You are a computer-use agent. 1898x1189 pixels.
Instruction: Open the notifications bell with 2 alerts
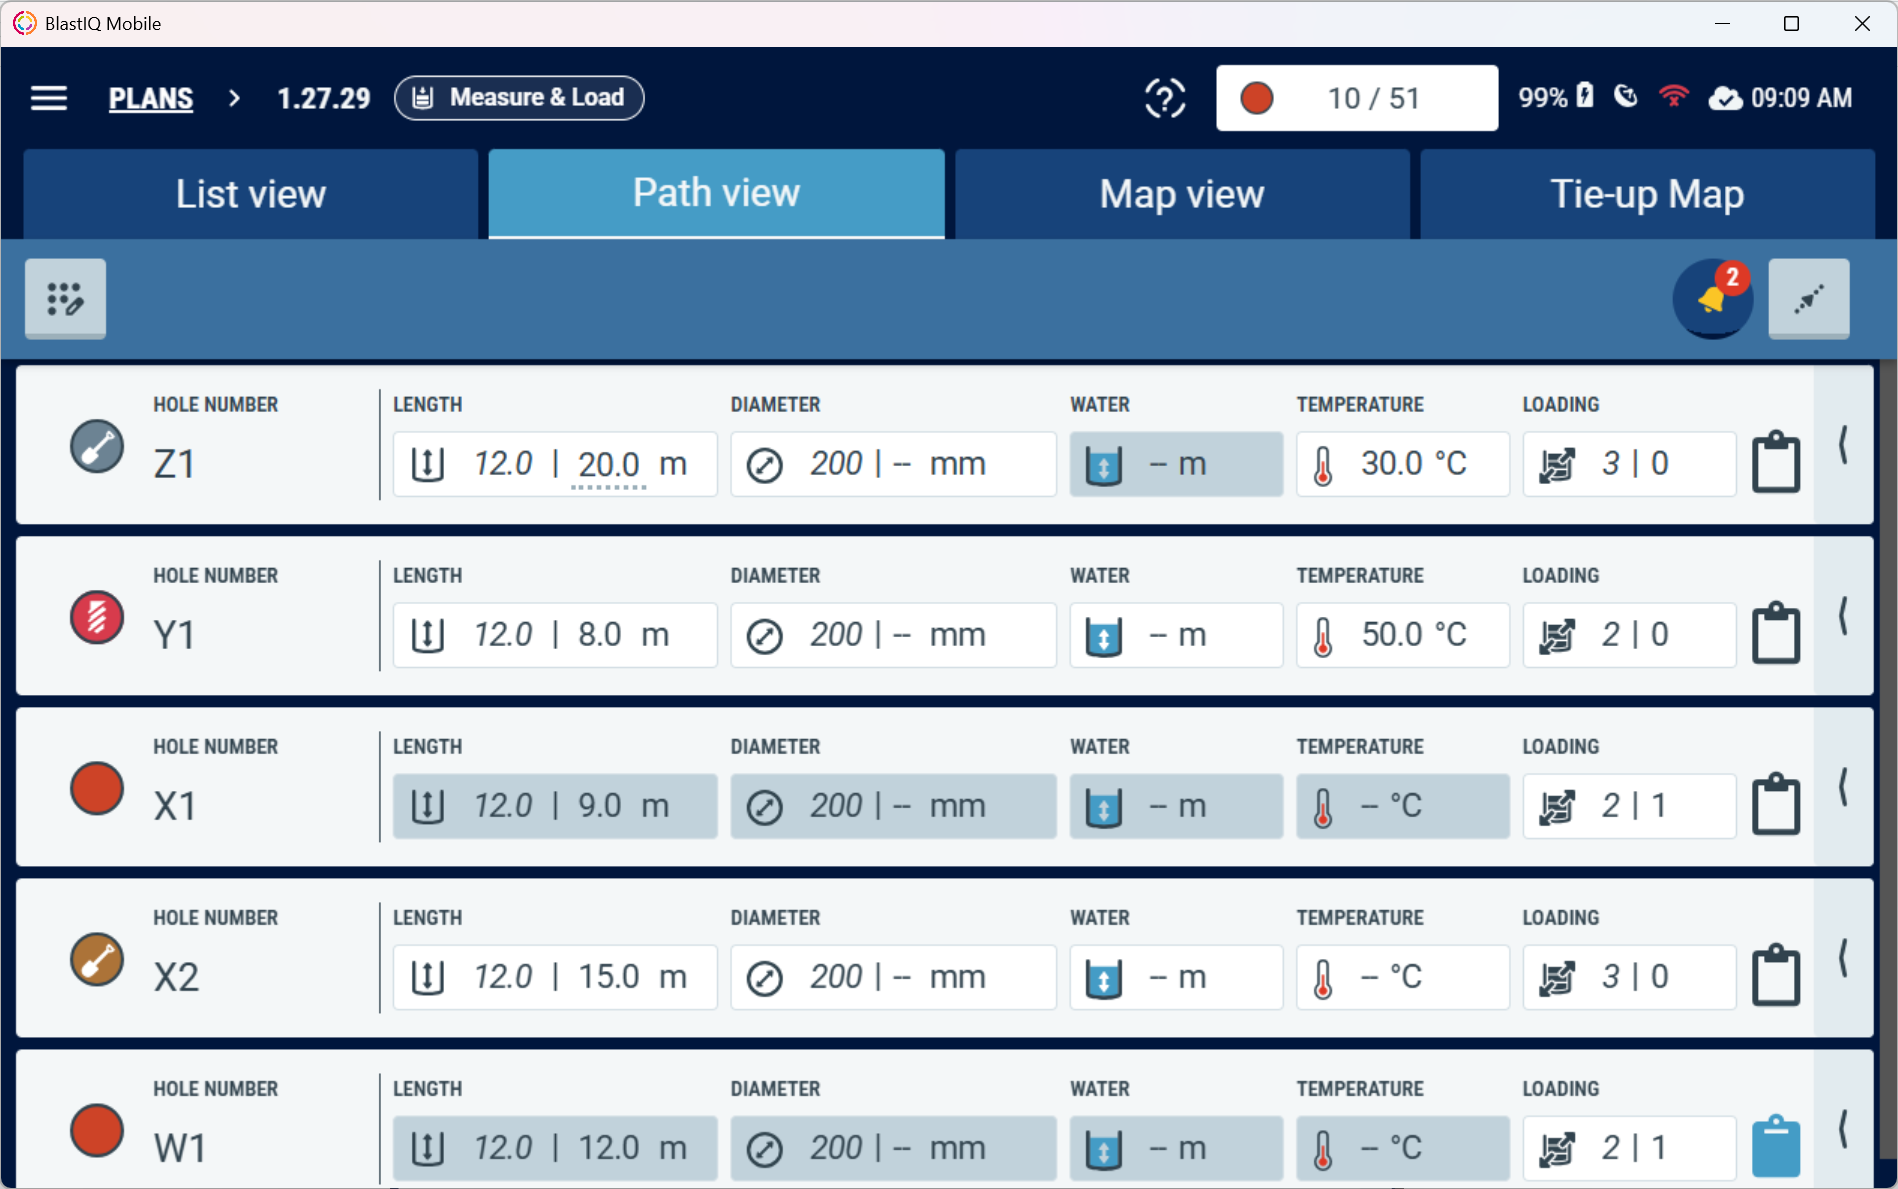pos(1713,298)
